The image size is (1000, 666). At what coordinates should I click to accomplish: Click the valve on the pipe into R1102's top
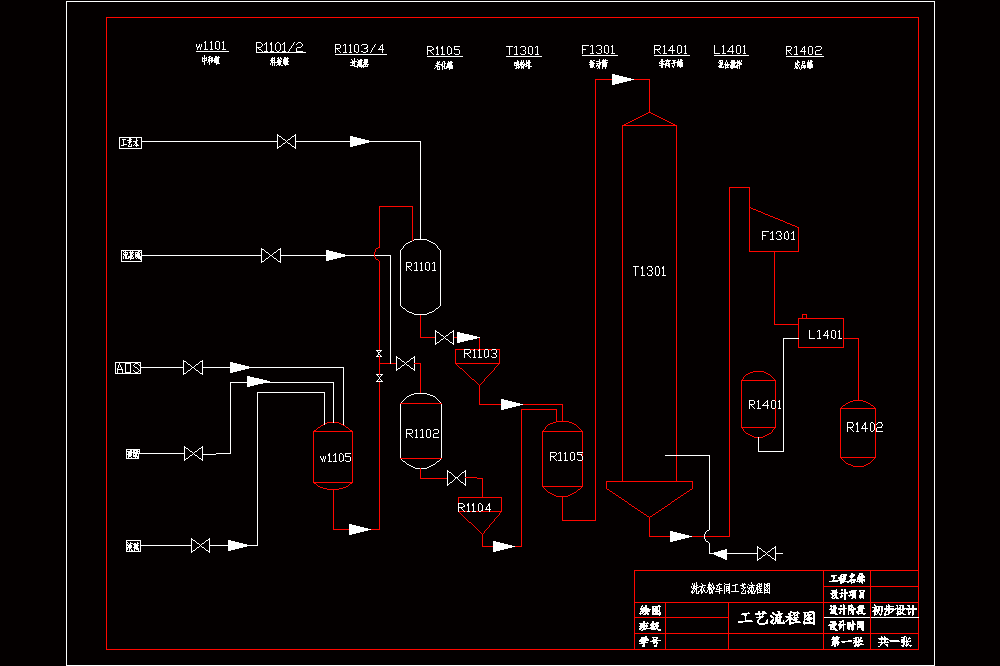406,364
